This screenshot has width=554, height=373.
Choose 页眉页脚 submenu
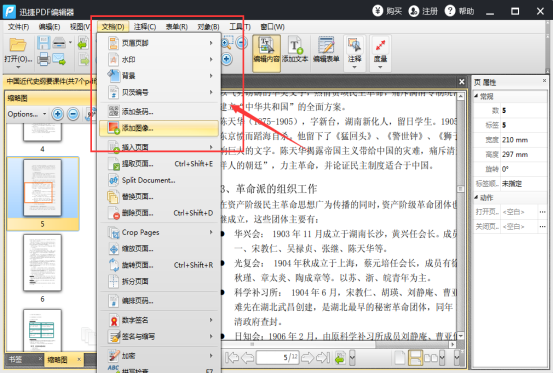159,43
